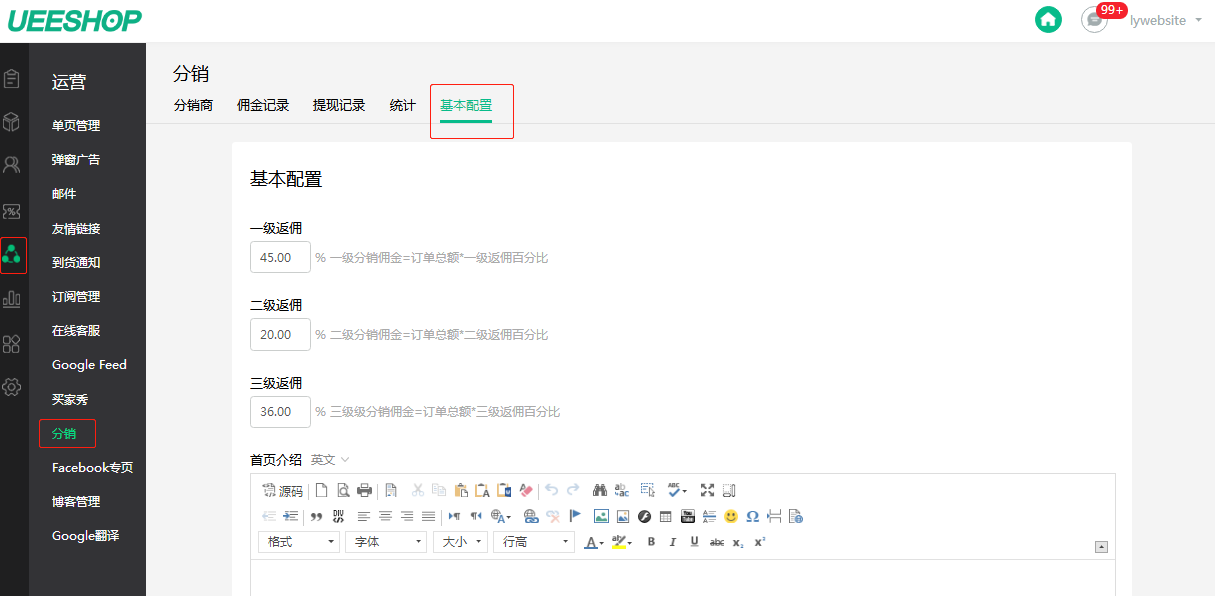Open the home page icon in header
Screen dimensions: 1215x596
click(x=1048, y=19)
